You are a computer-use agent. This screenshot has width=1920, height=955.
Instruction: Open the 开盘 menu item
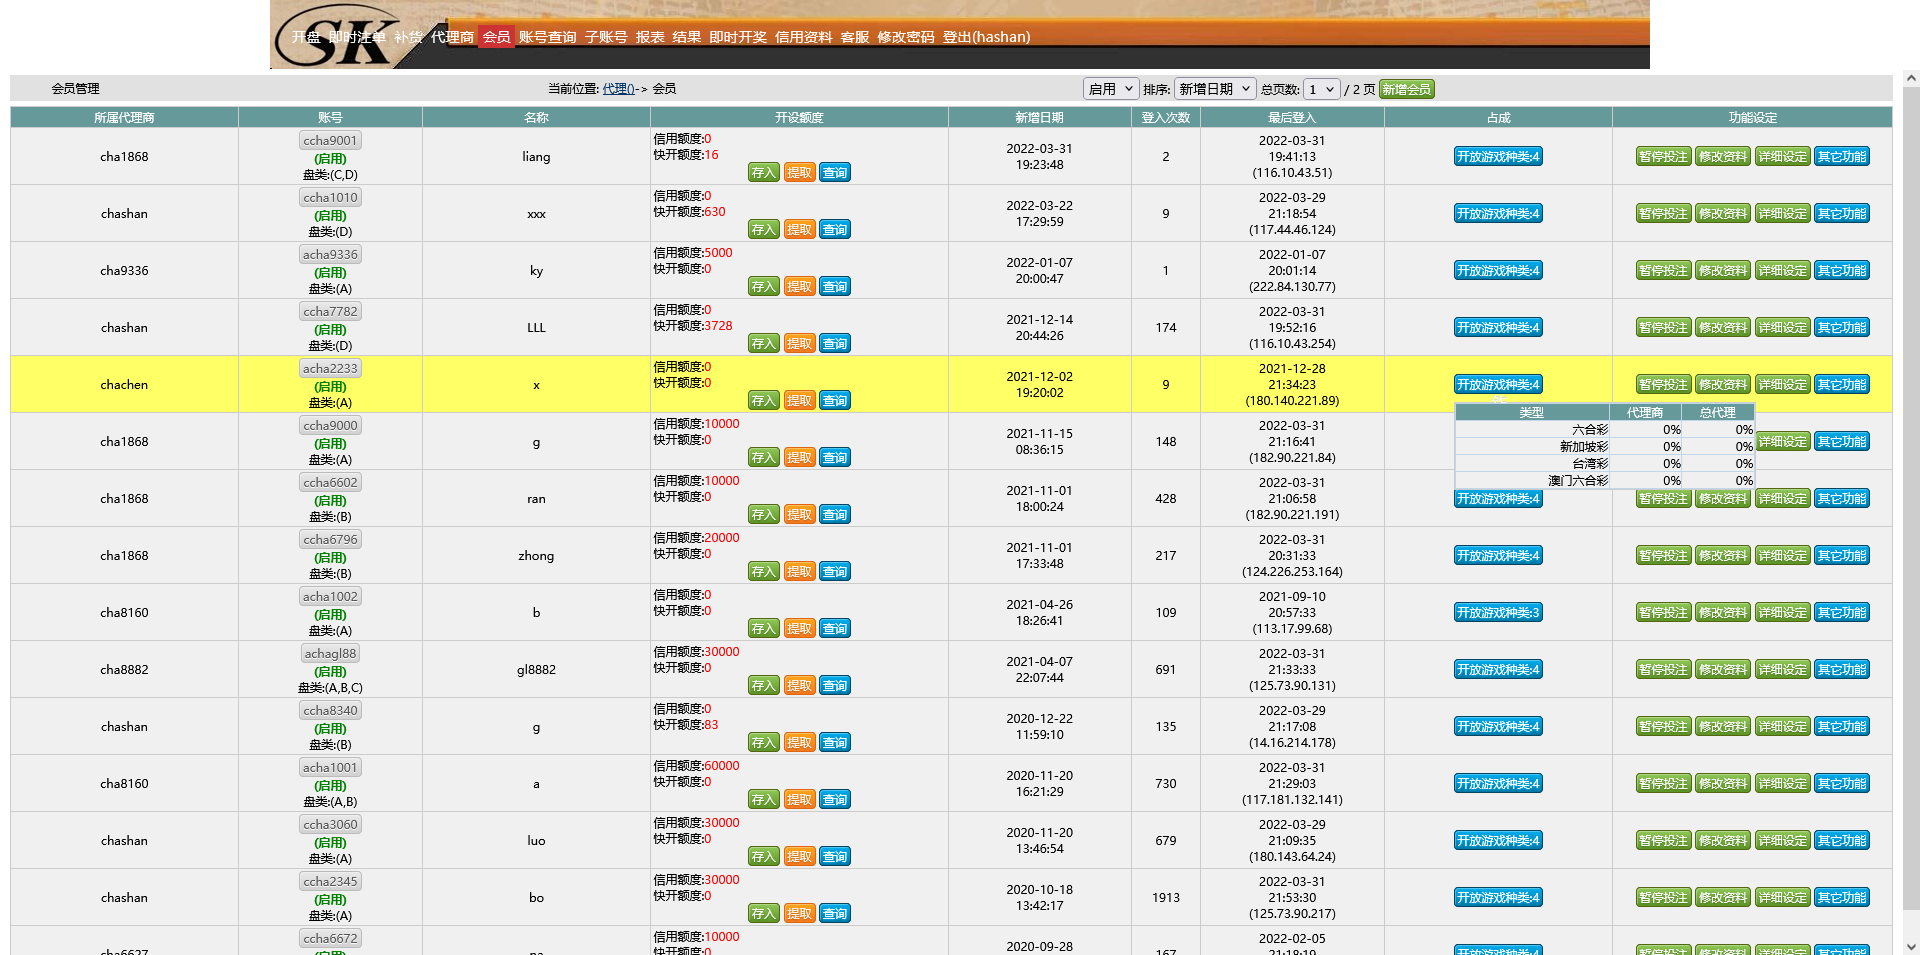pos(306,37)
